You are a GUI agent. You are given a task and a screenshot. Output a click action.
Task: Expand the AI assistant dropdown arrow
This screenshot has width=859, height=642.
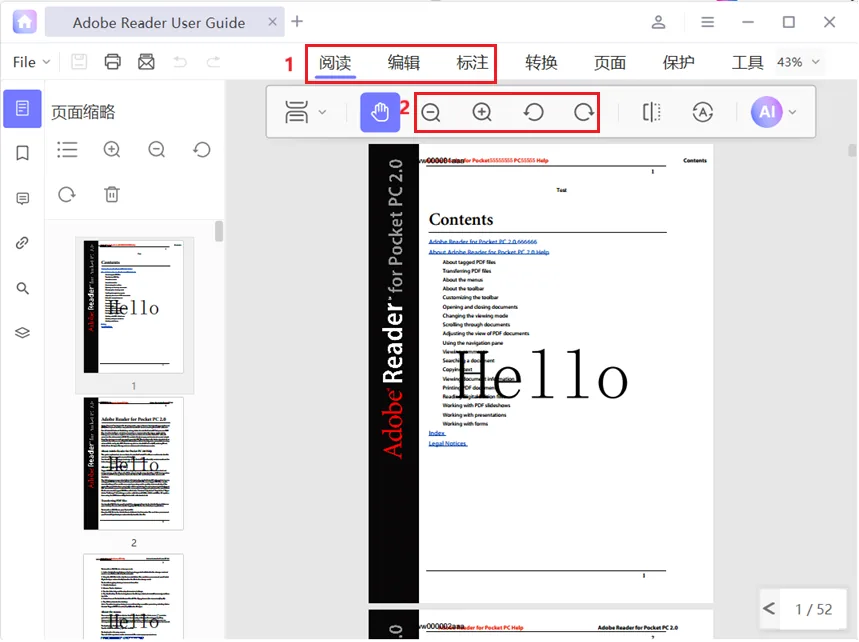click(793, 112)
